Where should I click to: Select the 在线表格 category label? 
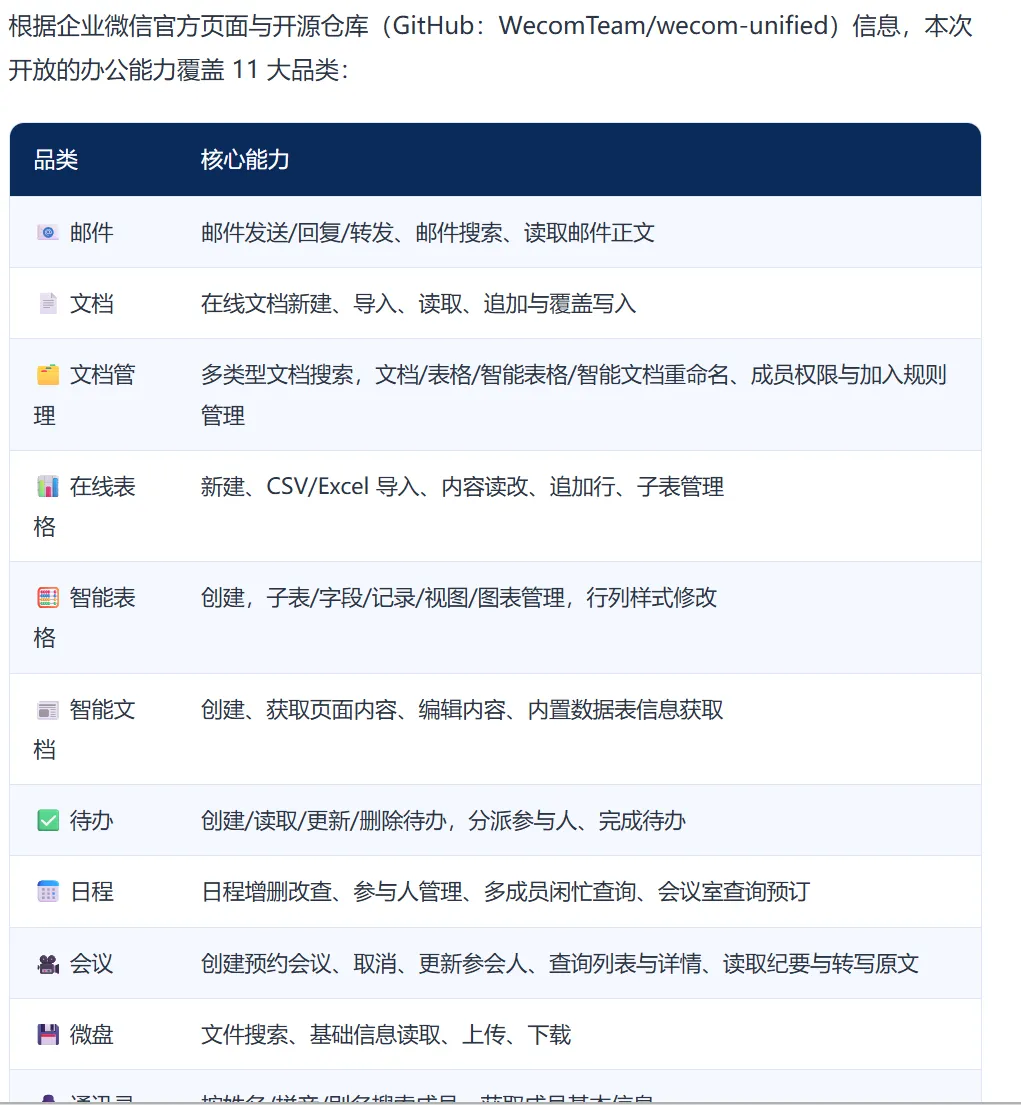tap(85, 506)
